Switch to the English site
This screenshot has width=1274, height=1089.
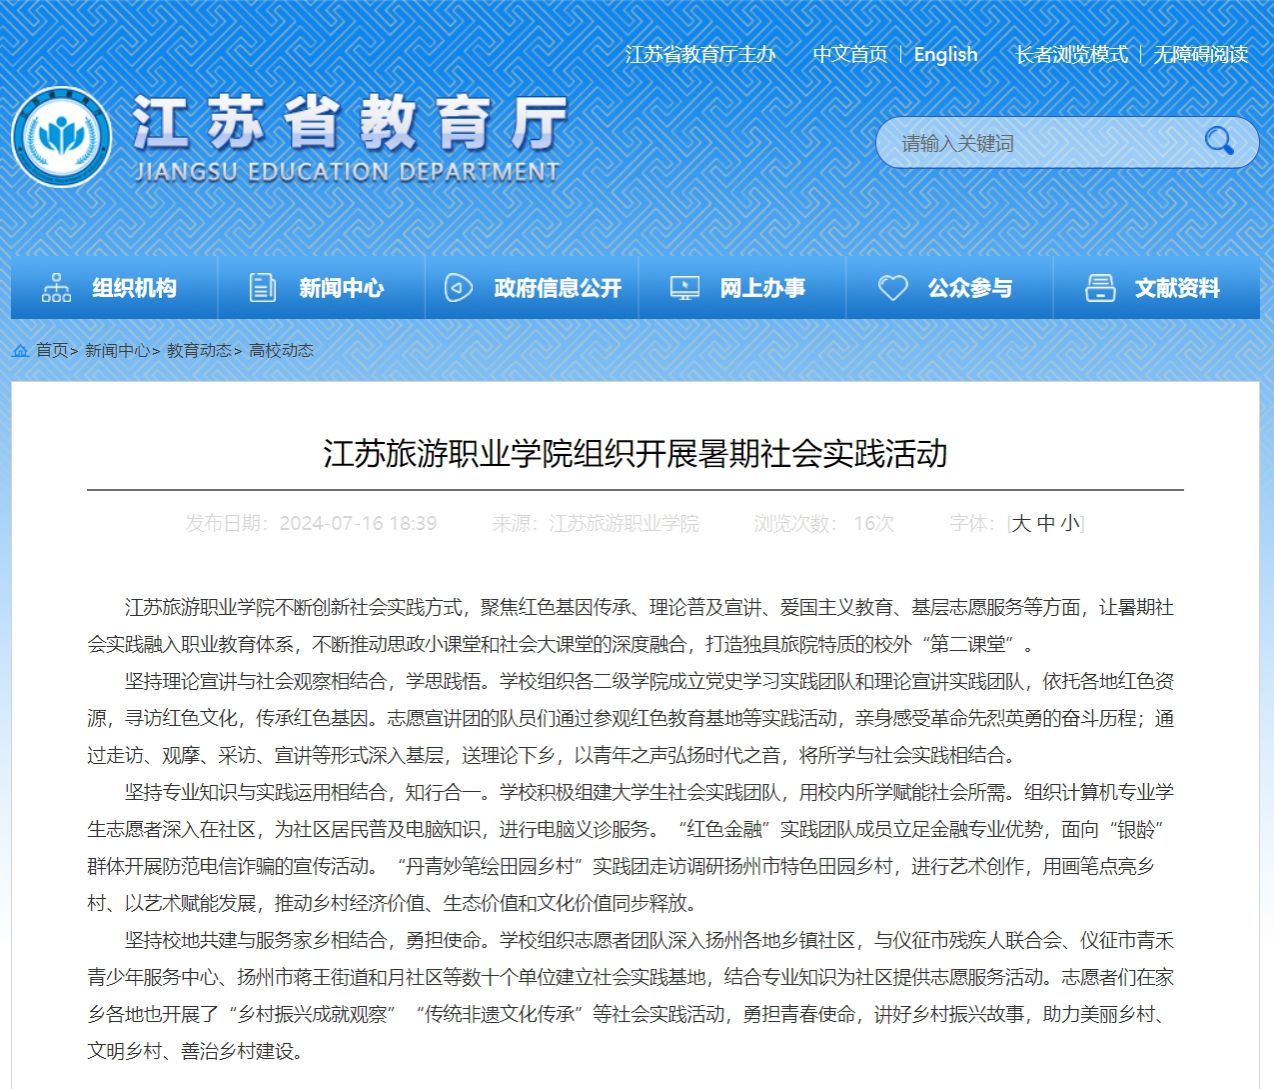tap(945, 55)
